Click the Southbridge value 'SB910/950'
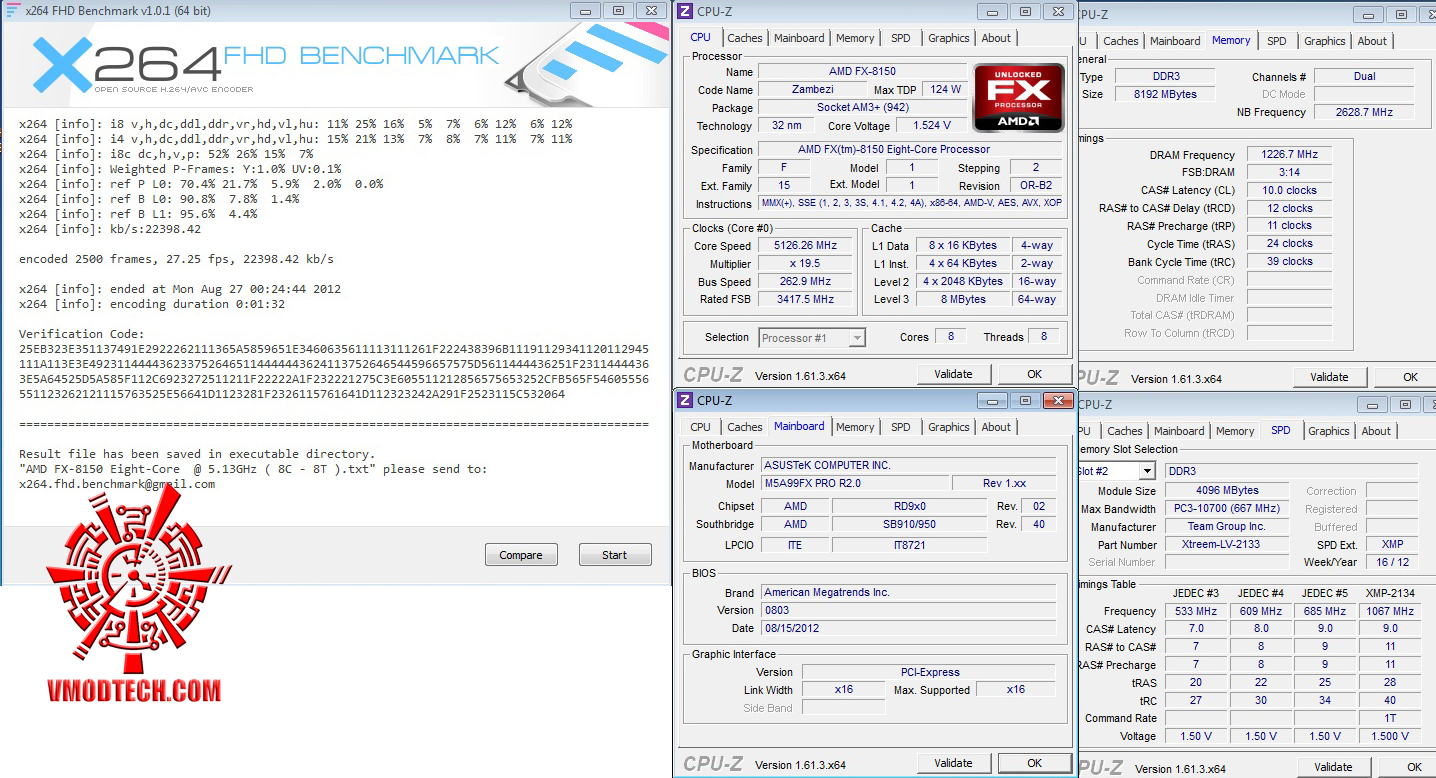Viewport: 1436px width, 778px height. [x=909, y=525]
